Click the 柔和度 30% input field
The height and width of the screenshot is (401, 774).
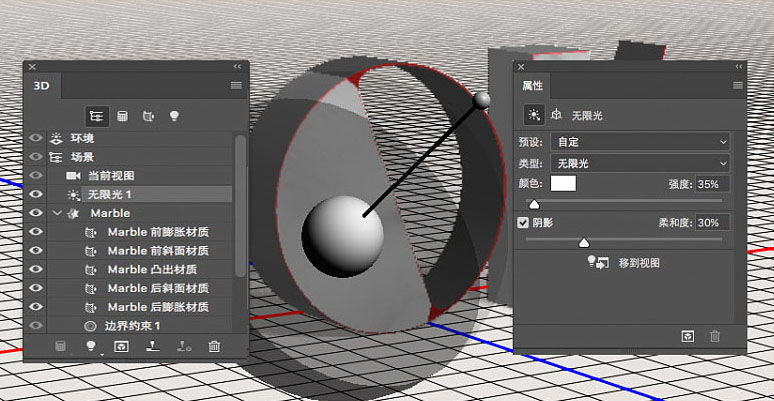713,223
